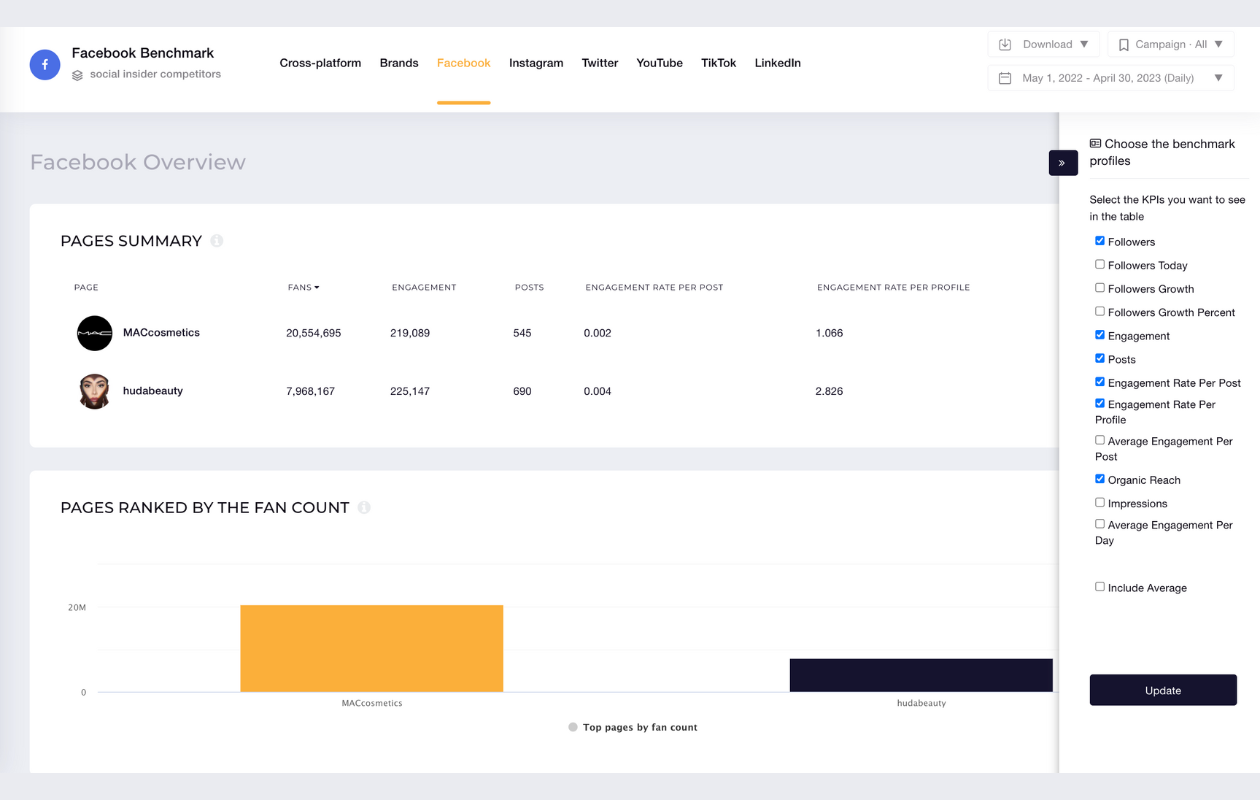
Task: Enable the Include Average checkbox
Action: 1100,587
